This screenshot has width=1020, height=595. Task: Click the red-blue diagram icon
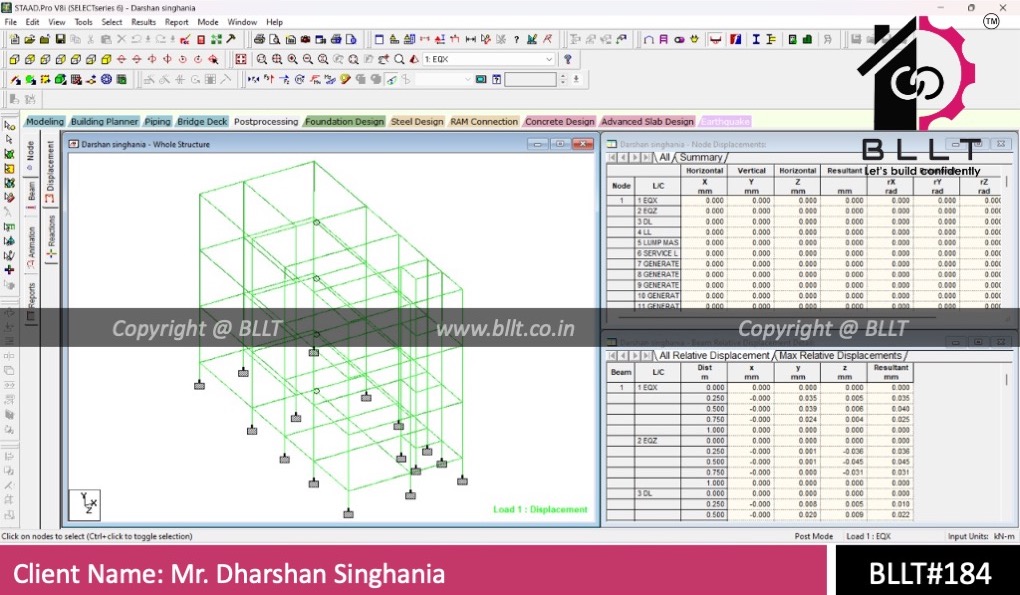pos(736,39)
